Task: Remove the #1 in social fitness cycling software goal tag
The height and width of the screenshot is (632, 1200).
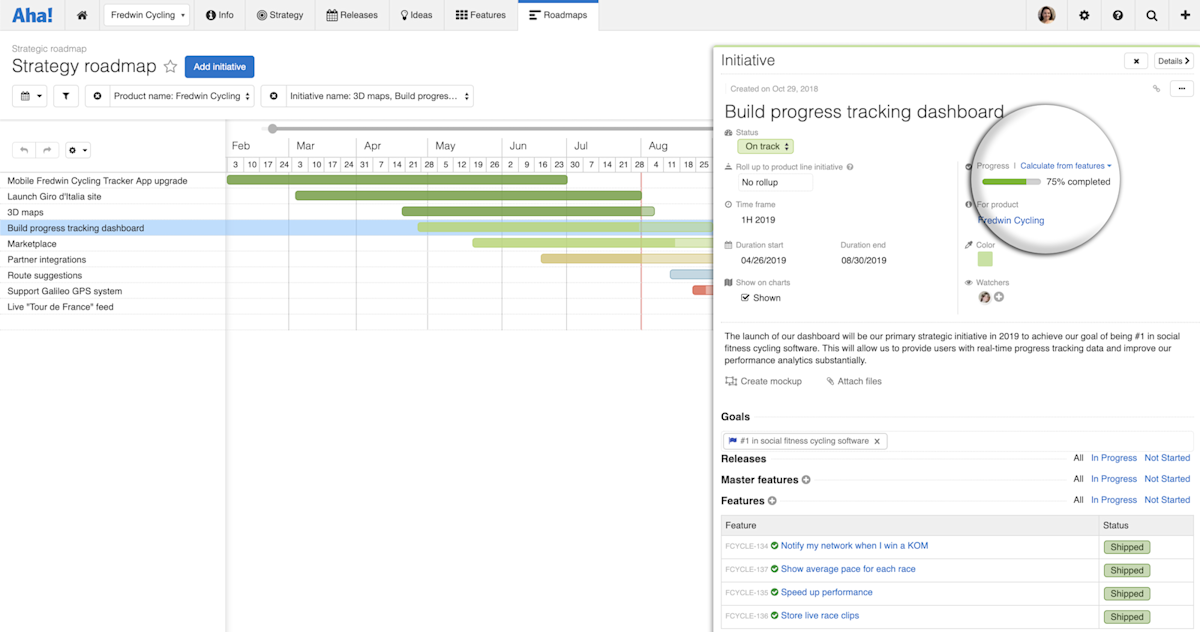Action: pos(877,440)
